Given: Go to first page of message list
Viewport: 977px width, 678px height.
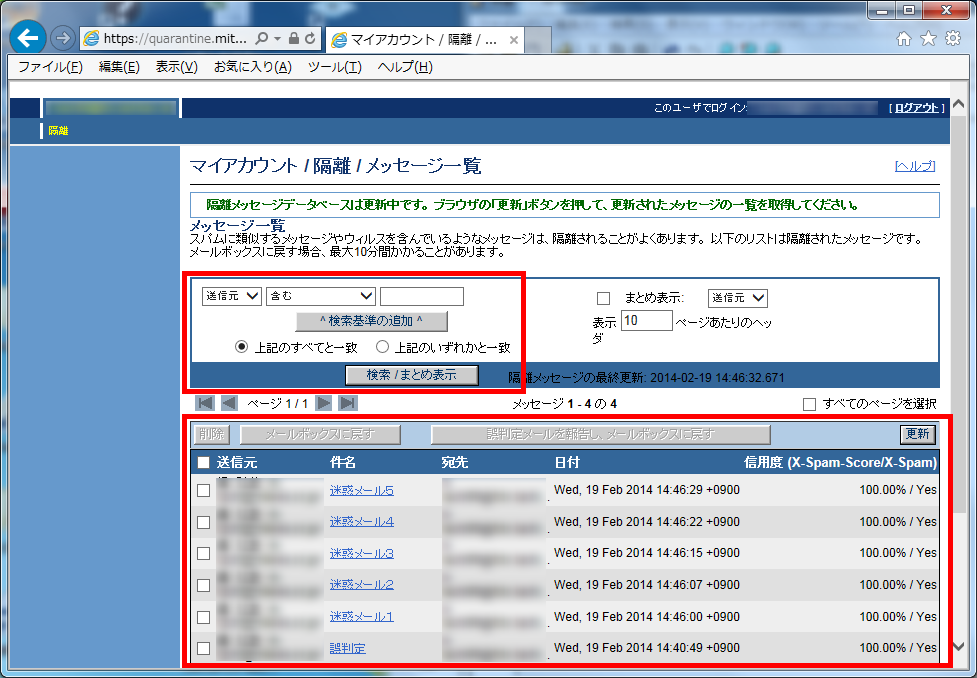Looking at the screenshot, I should click(x=204, y=403).
